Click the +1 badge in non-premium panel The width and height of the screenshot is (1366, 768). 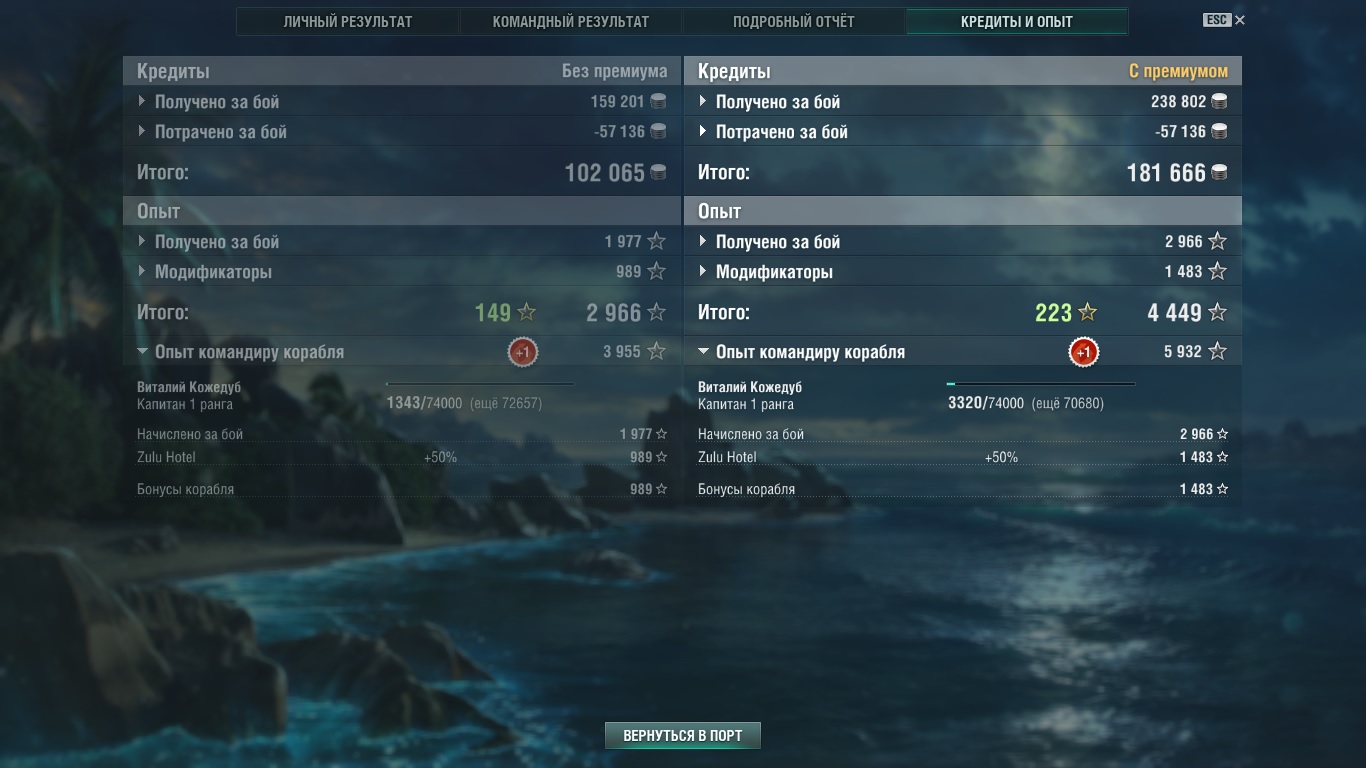click(522, 352)
